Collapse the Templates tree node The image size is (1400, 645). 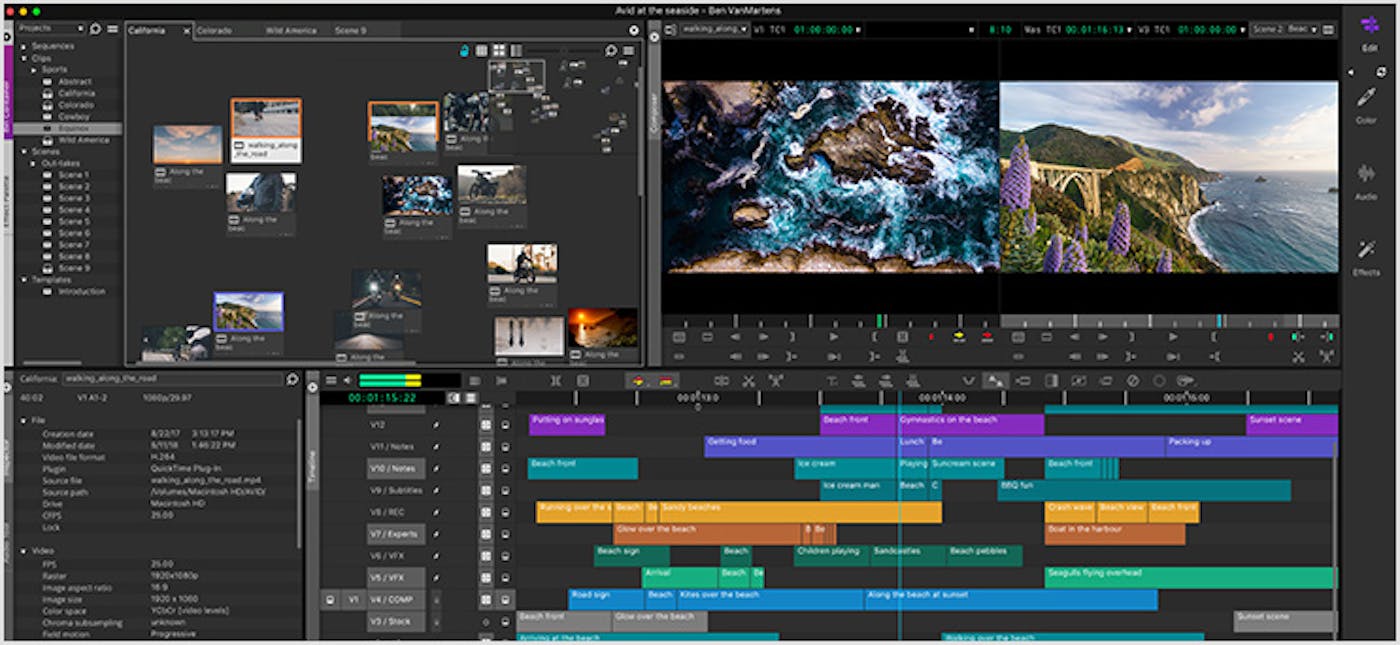(24, 280)
